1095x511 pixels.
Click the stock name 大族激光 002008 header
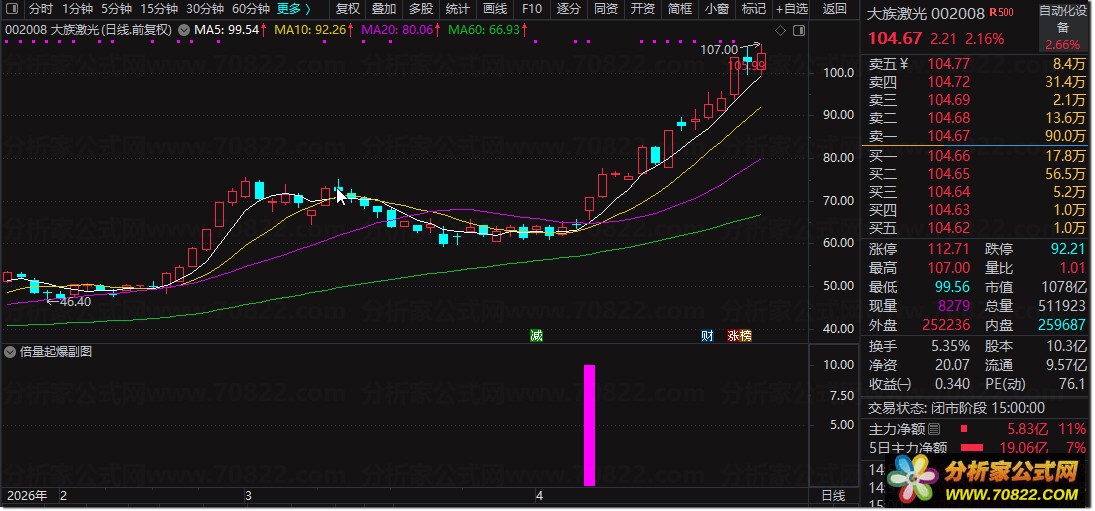pyautogui.click(x=925, y=13)
